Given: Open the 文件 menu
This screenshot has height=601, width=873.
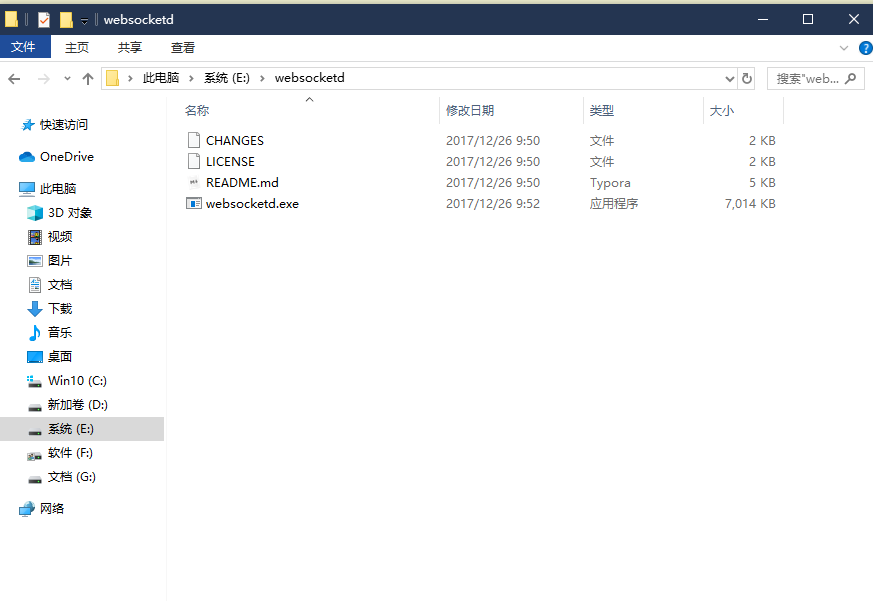Looking at the screenshot, I should 25,47.
